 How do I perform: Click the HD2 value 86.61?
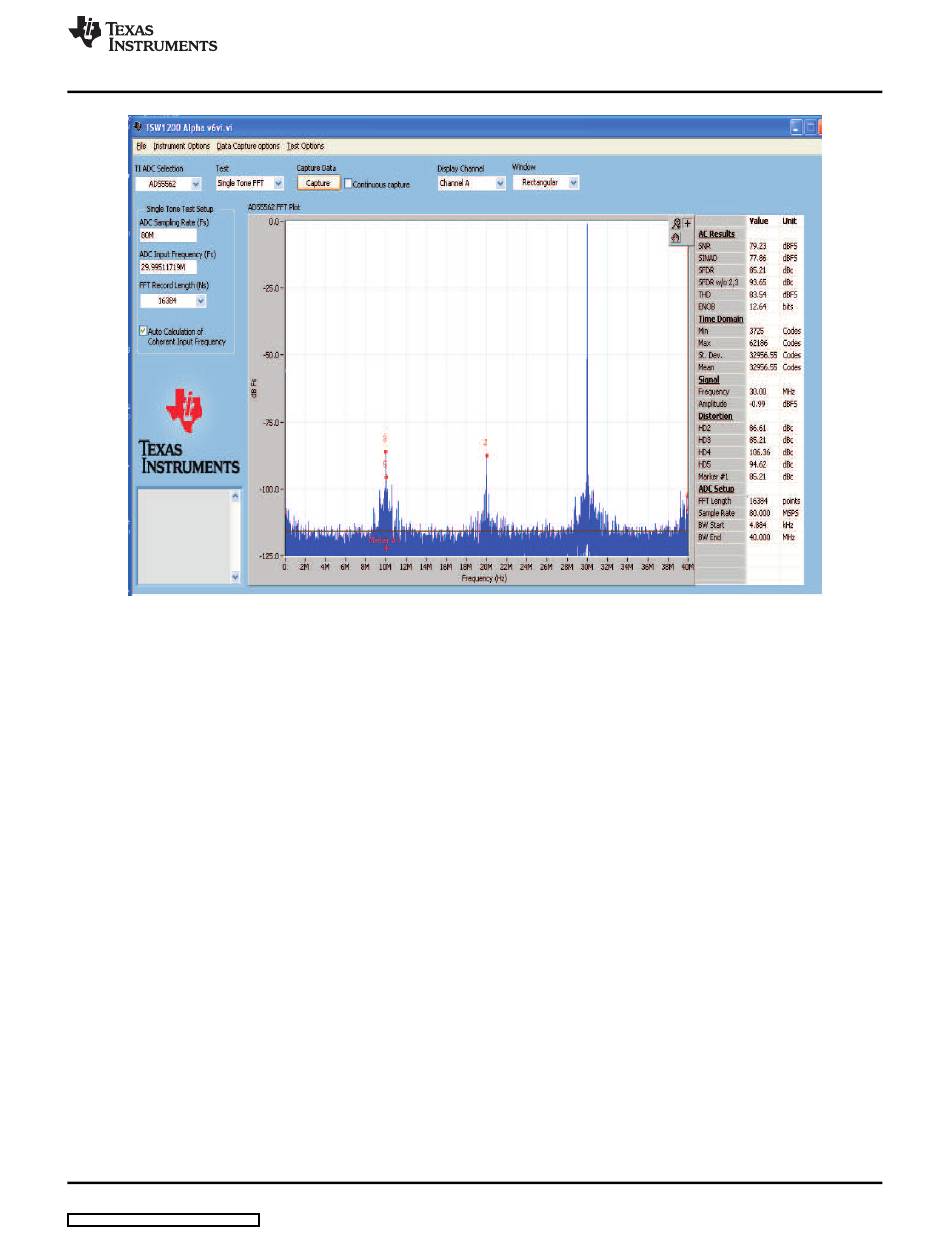point(758,428)
